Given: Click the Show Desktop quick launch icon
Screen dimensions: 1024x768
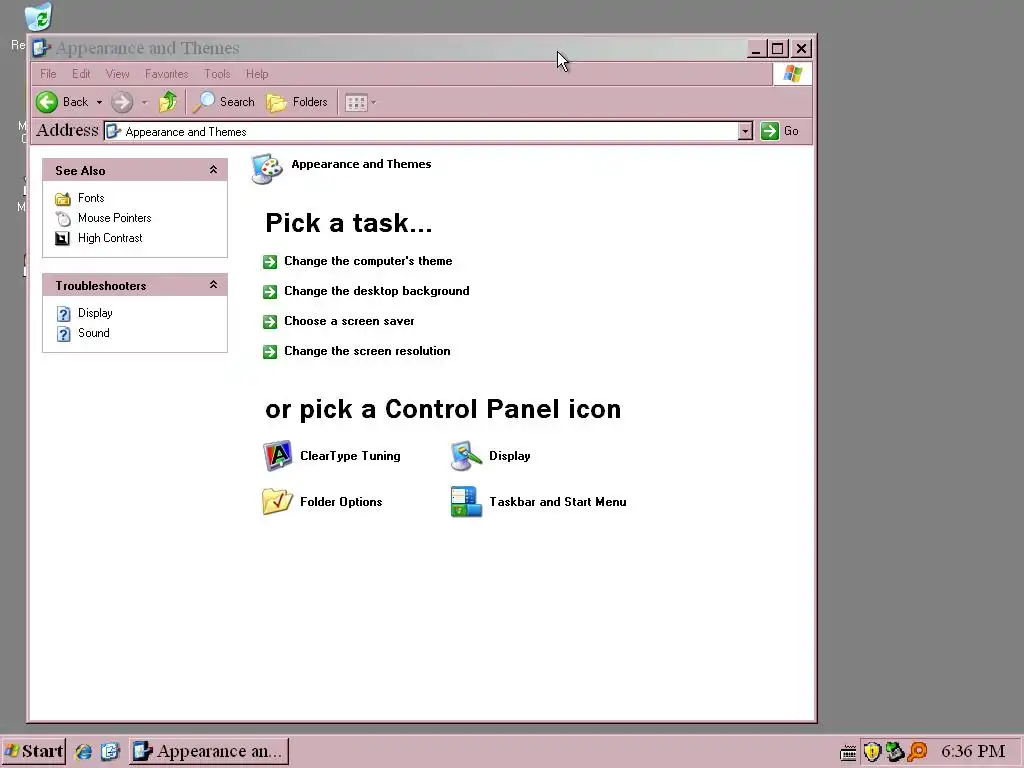Looking at the screenshot, I should (110, 752).
